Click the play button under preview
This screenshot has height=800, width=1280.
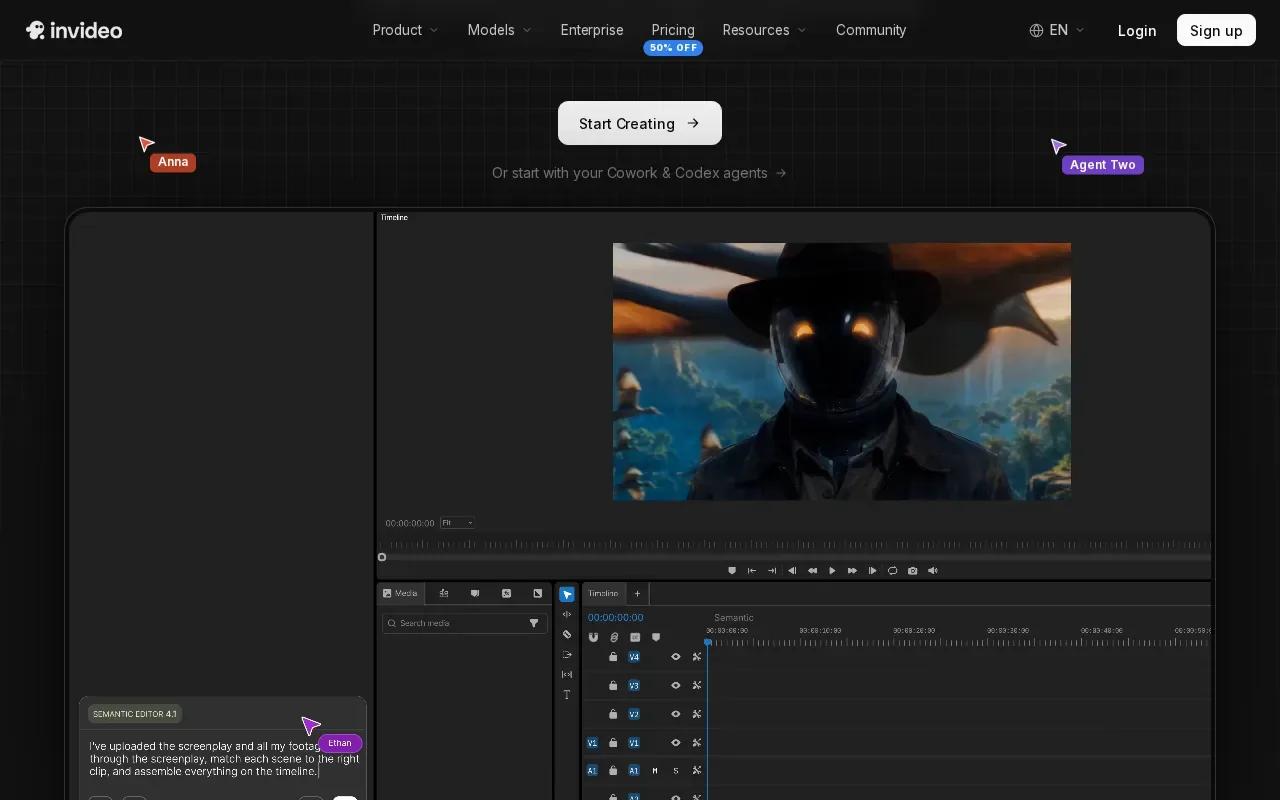[x=832, y=570]
